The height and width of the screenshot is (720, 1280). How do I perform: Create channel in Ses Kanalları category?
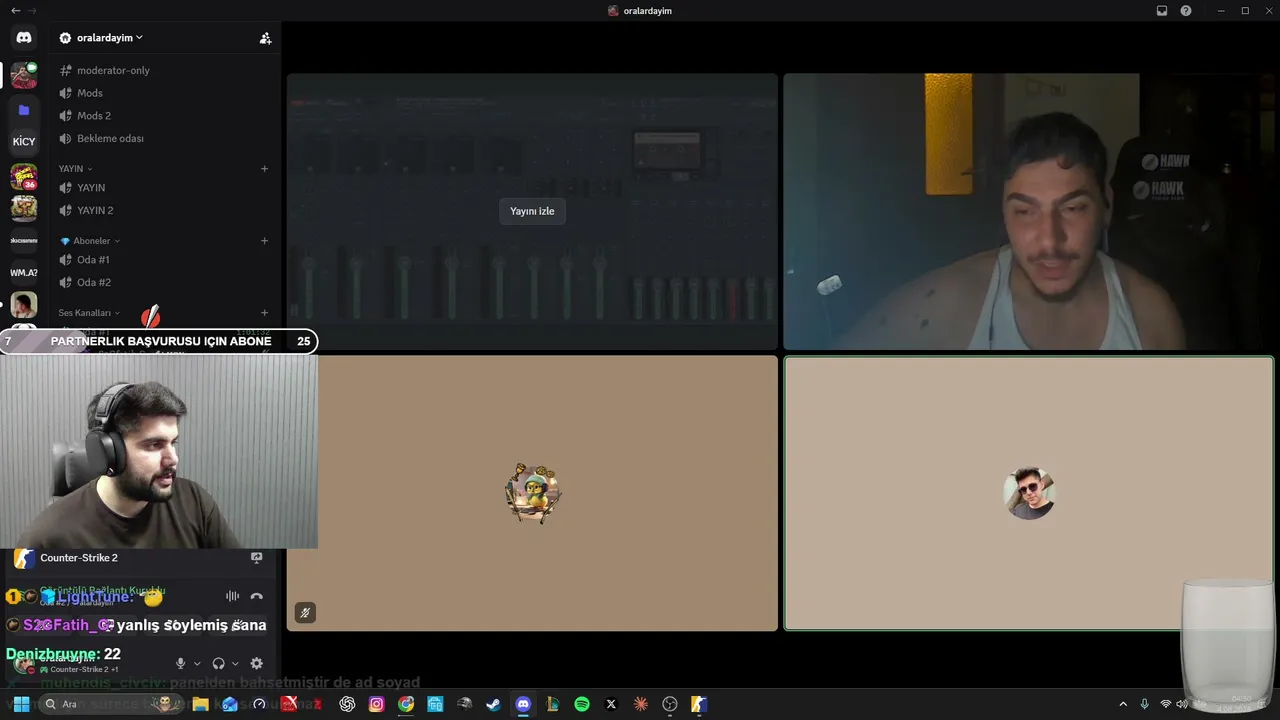coord(265,313)
